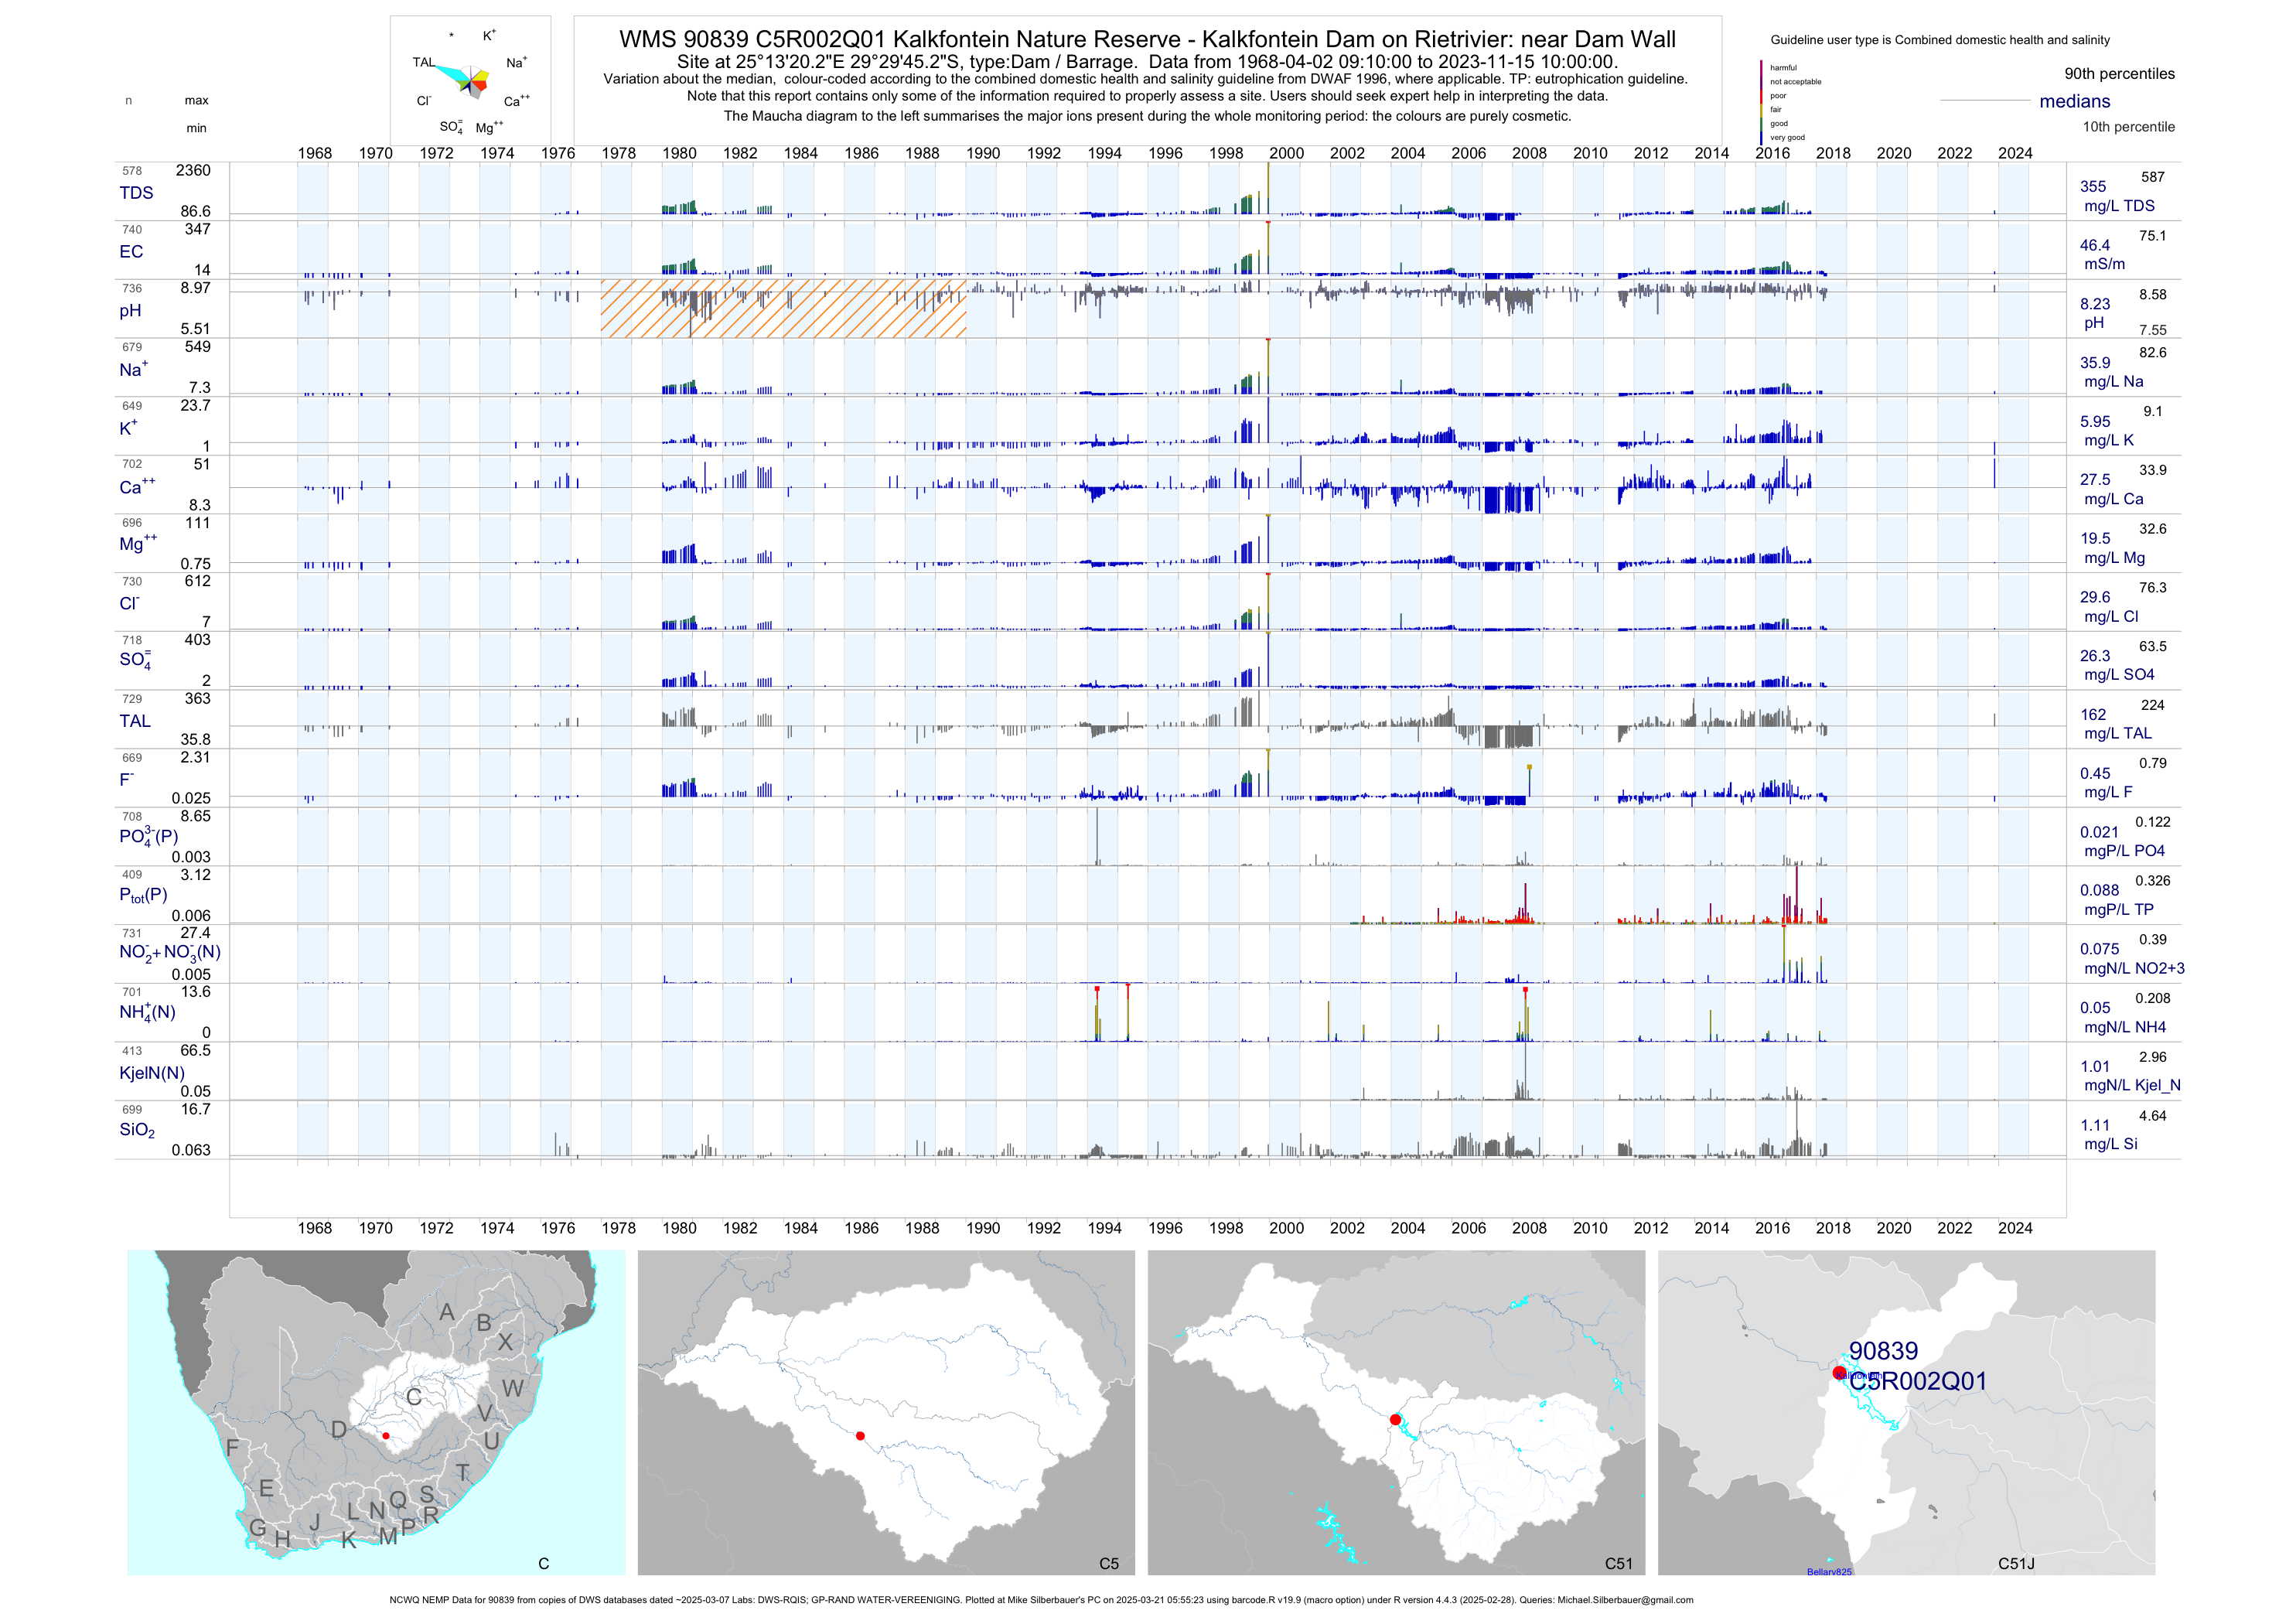Click the Maucha ion diagram
This screenshot has width=2296, height=1624.
(x=470, y=80)
